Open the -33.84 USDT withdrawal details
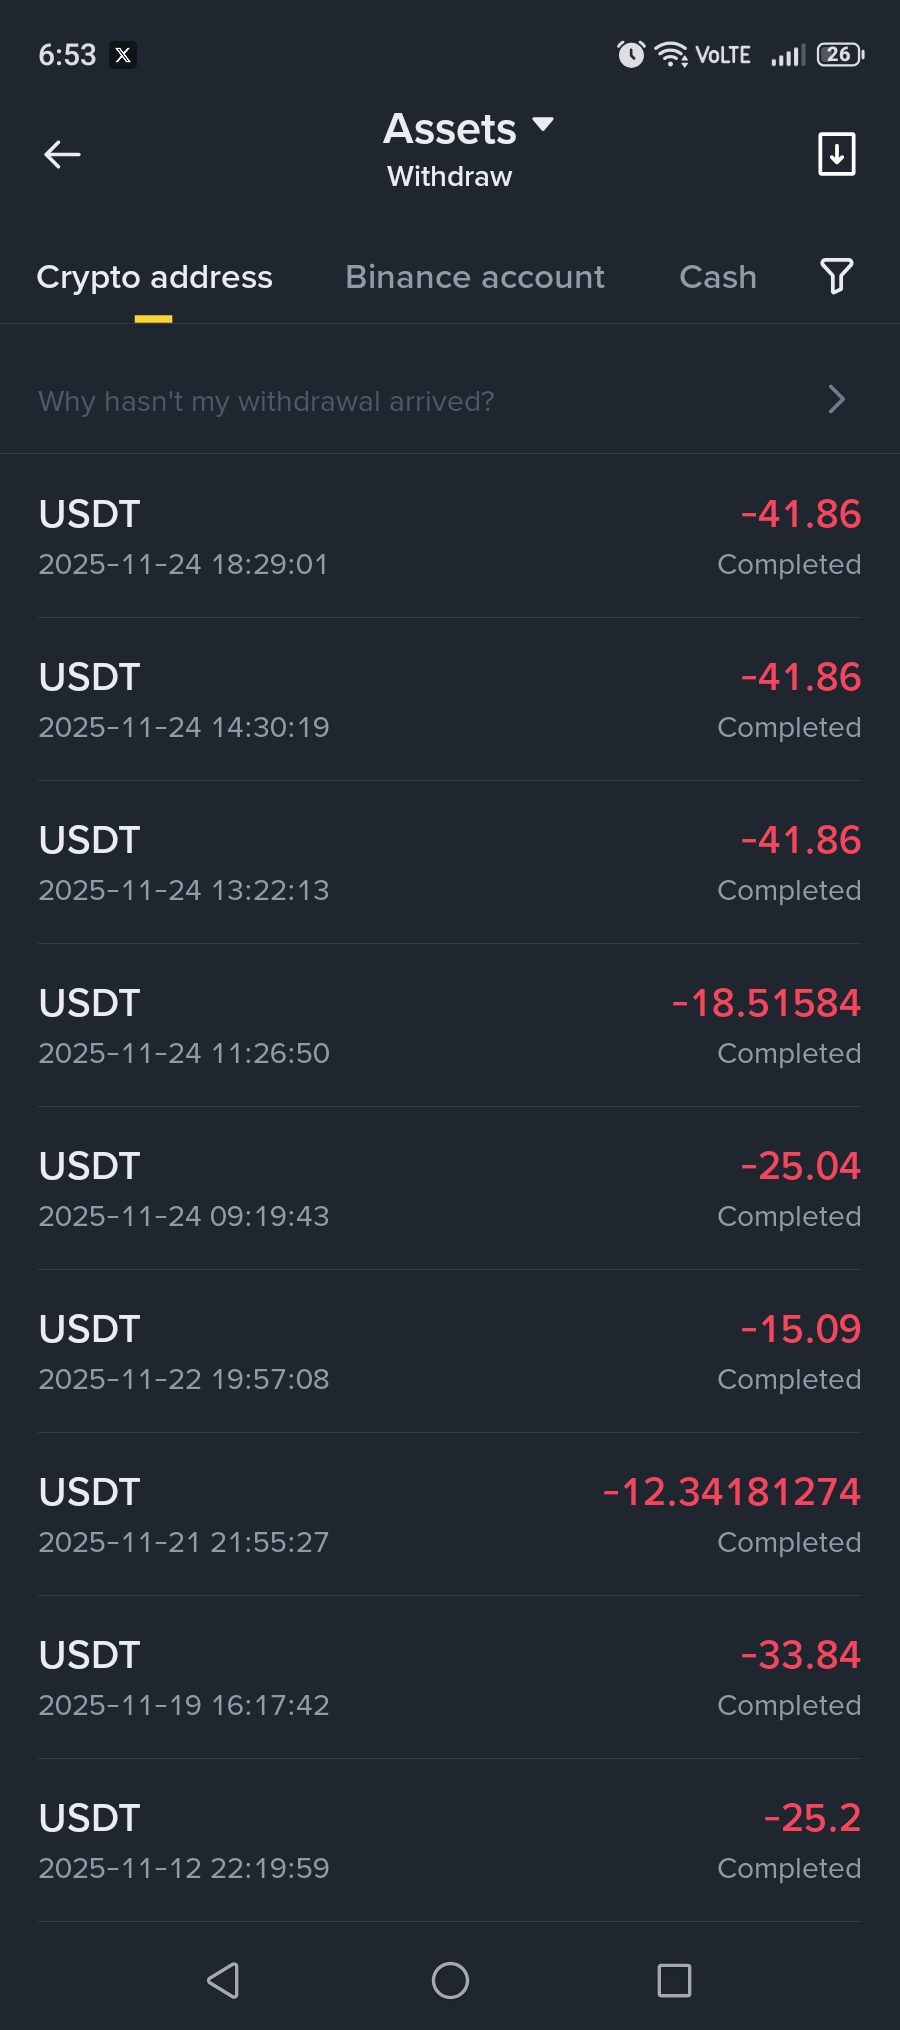900x2030 pixels. 450,1678
